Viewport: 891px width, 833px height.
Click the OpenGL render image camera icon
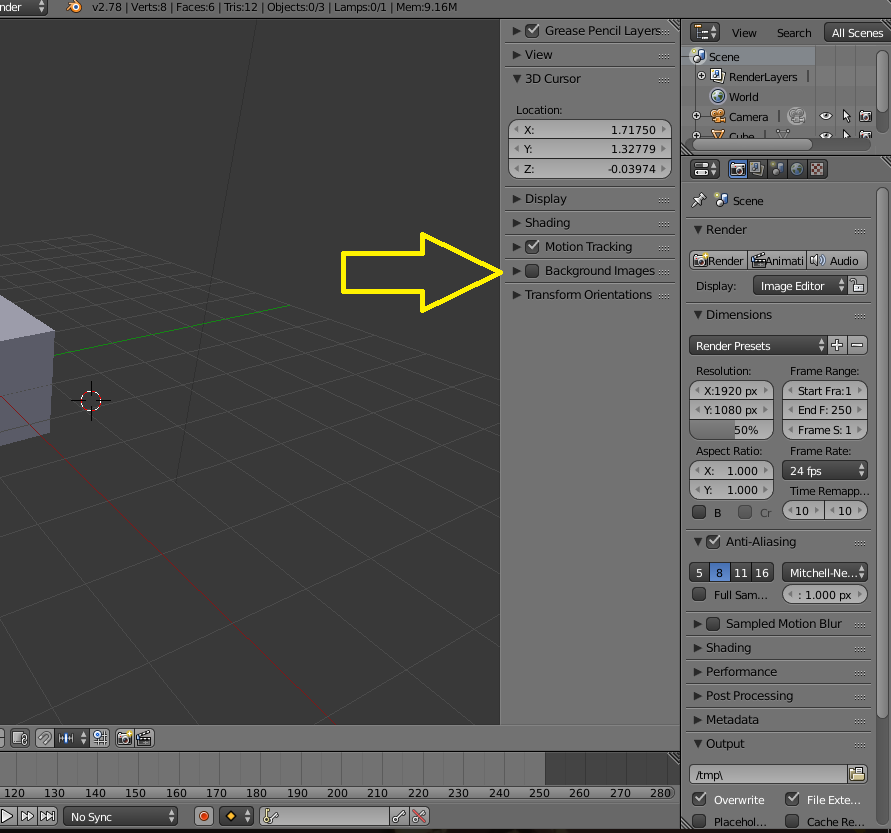click(124, 738)
